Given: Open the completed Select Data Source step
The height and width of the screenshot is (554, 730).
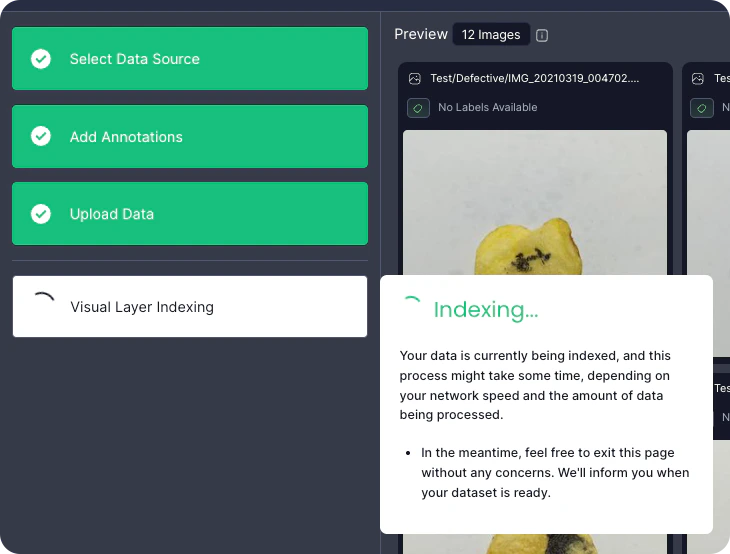Looking at the screenshot, I should click(190, 59).
